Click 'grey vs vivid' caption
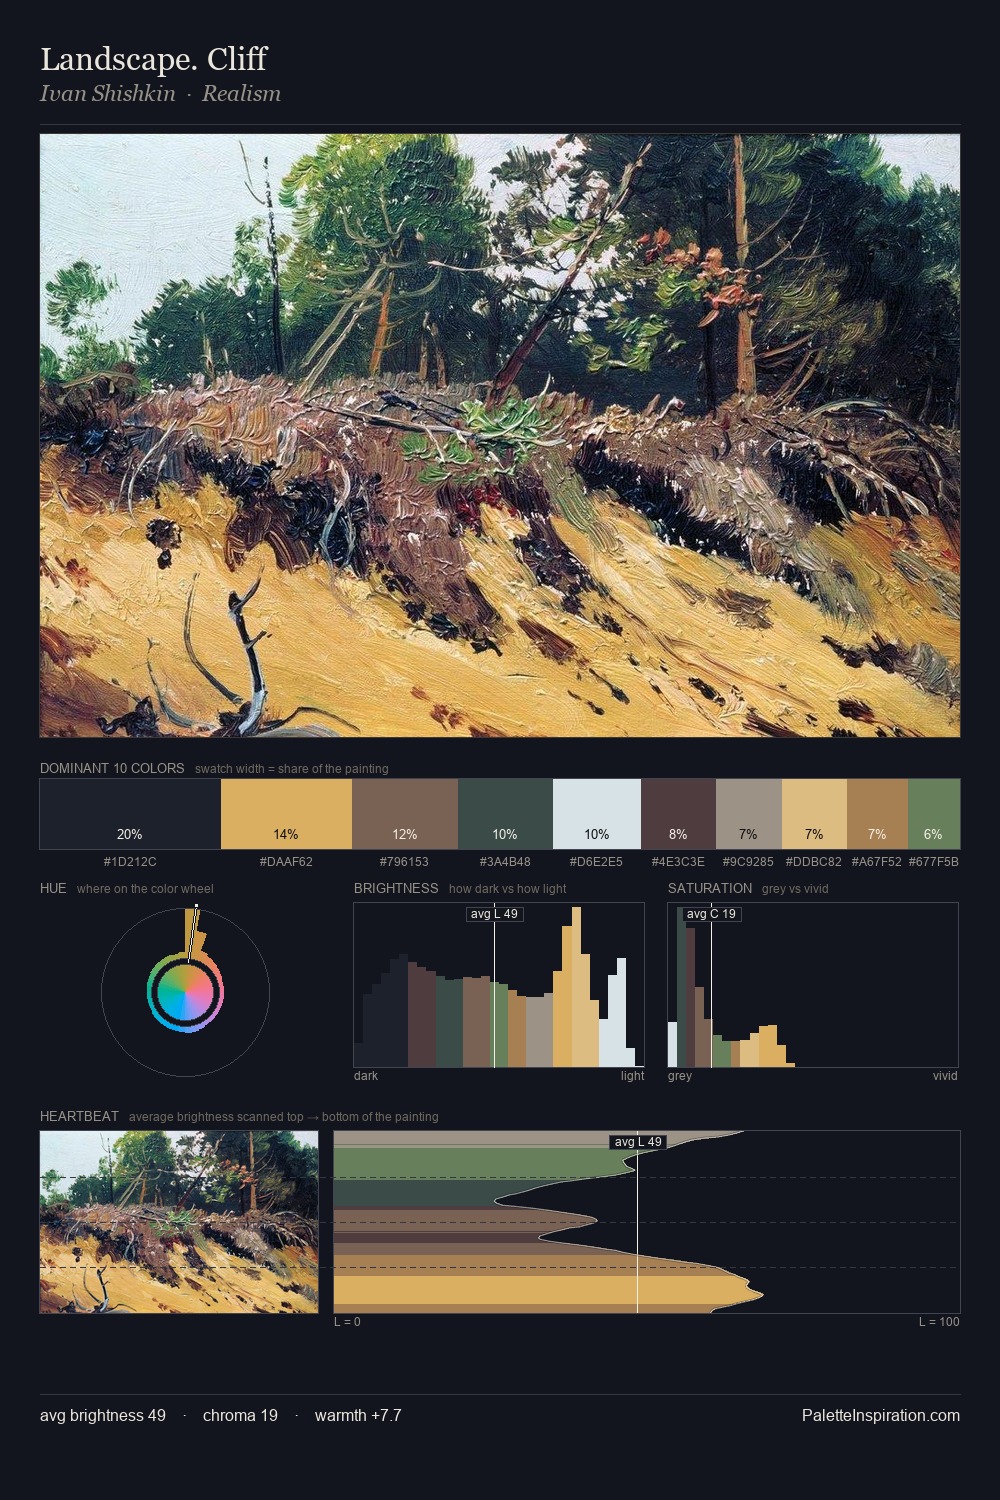1000x1500 pixels. [795, 889]
